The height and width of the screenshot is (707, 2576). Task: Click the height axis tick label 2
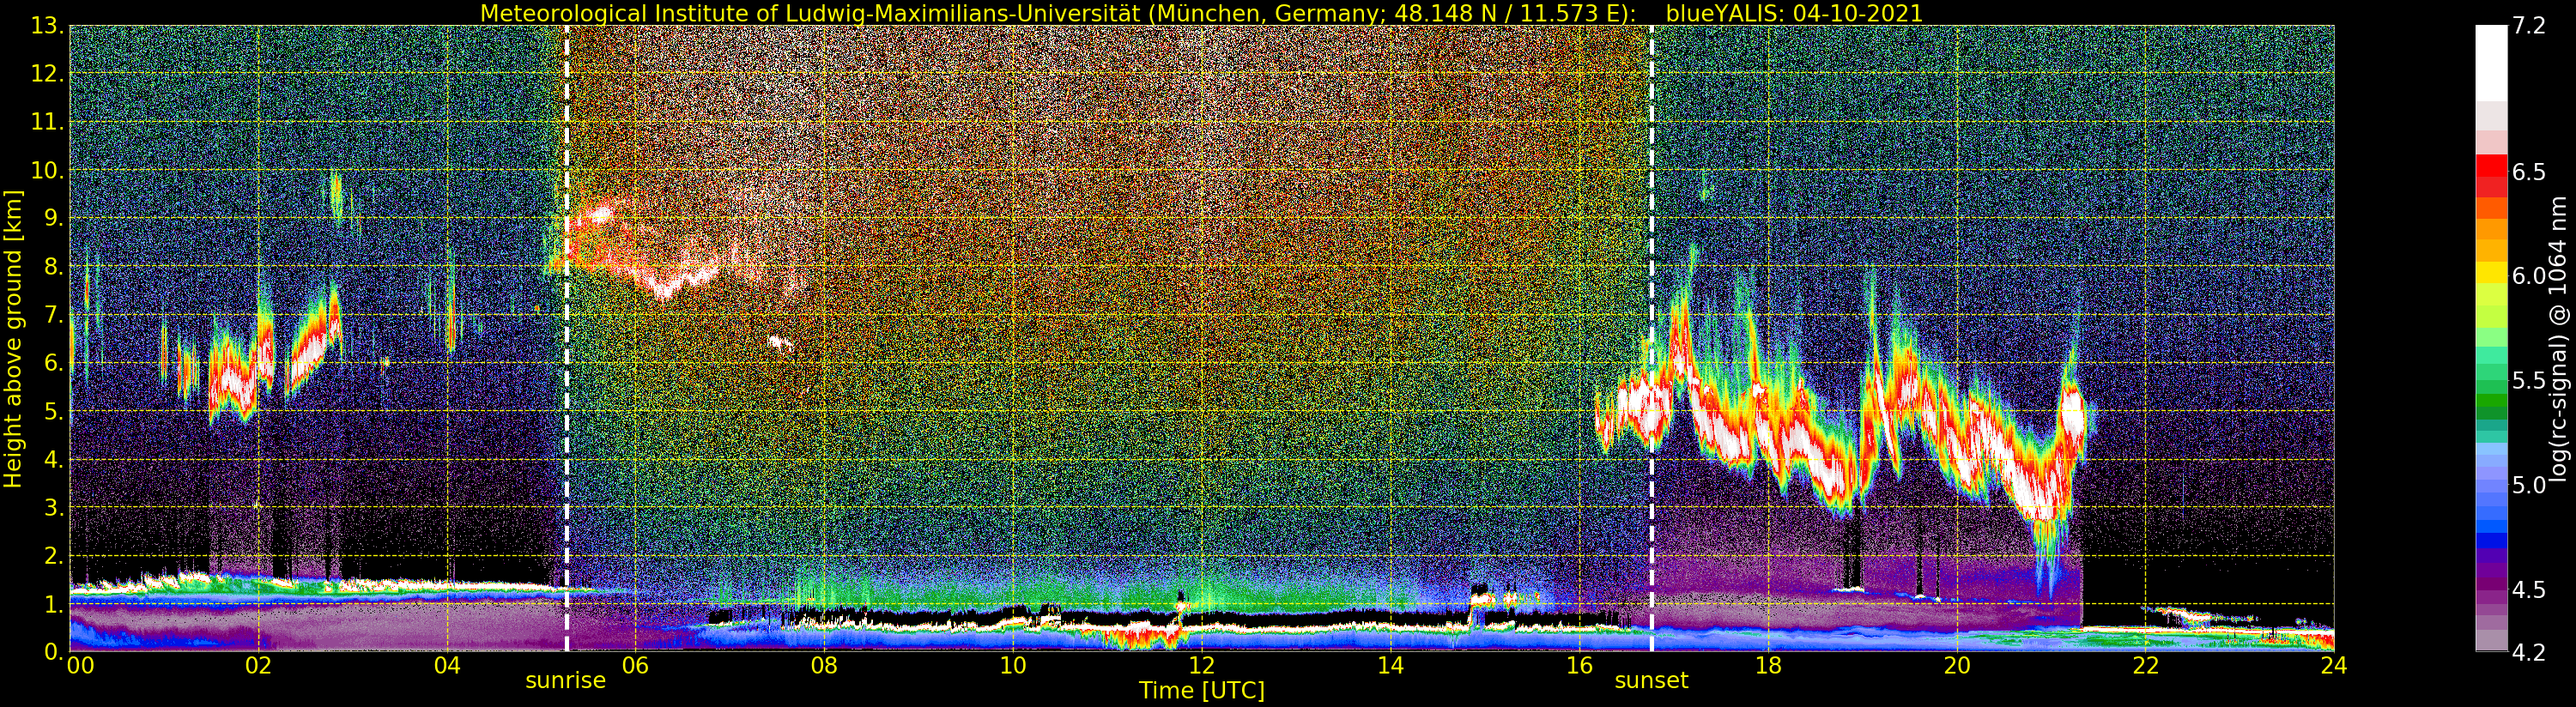[x=54, y=556]
